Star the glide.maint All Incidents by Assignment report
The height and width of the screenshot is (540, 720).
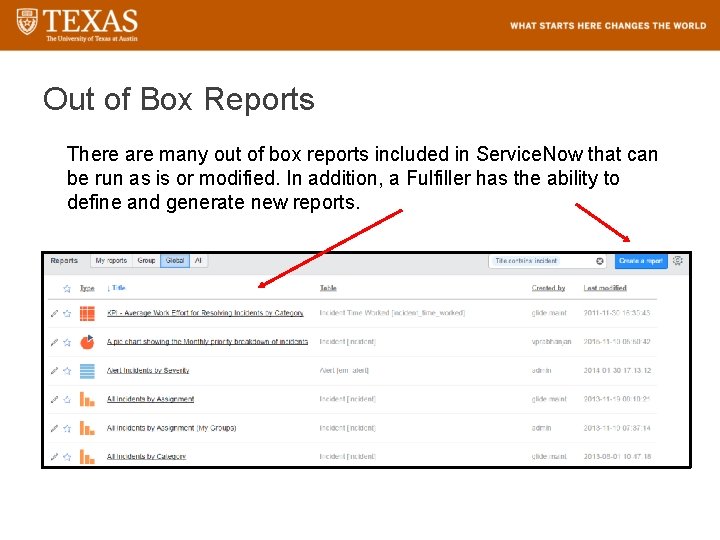click(x=67, y=399)
